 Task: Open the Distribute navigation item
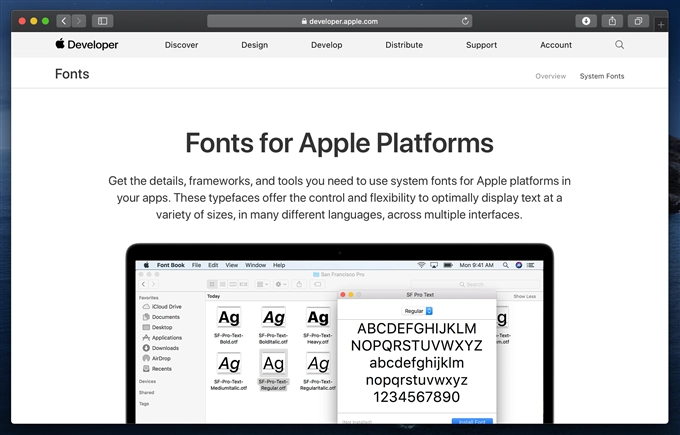[x=404, y=45]
